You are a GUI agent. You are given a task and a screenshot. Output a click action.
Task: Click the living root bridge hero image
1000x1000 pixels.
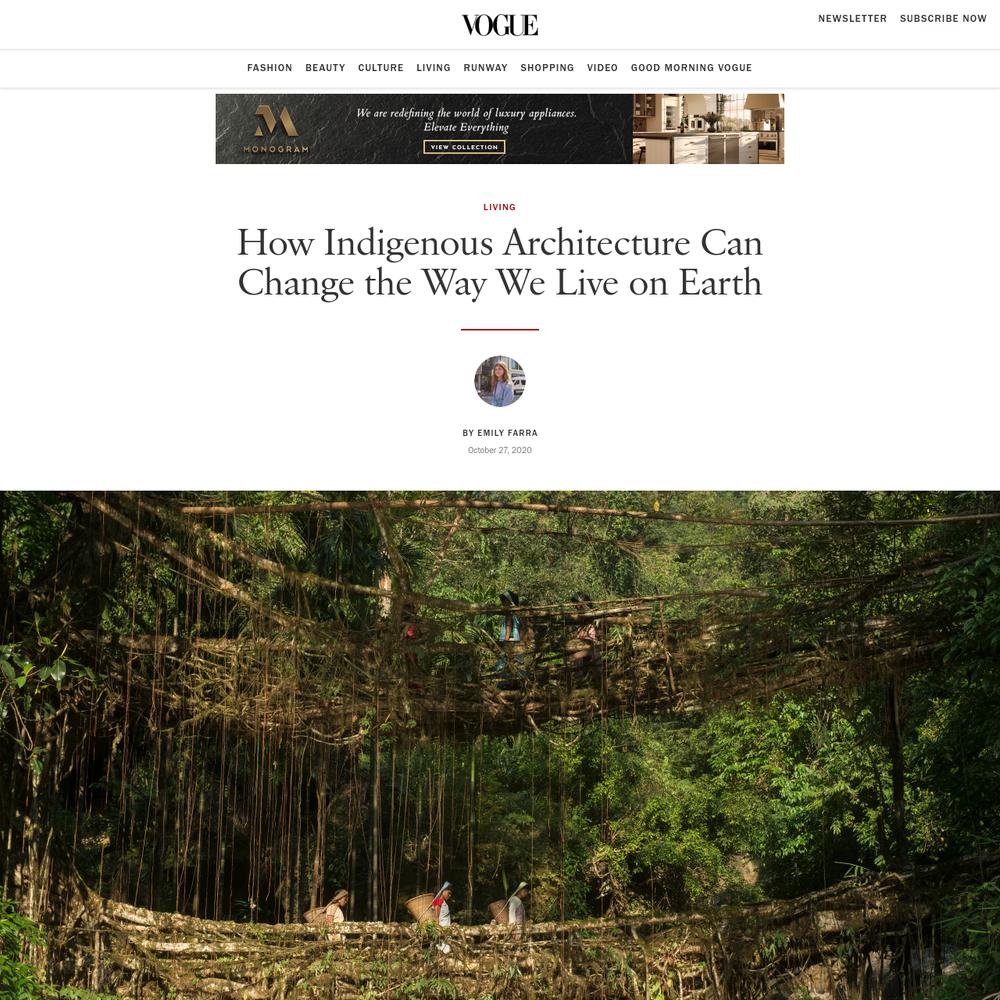tap(500, 745)
